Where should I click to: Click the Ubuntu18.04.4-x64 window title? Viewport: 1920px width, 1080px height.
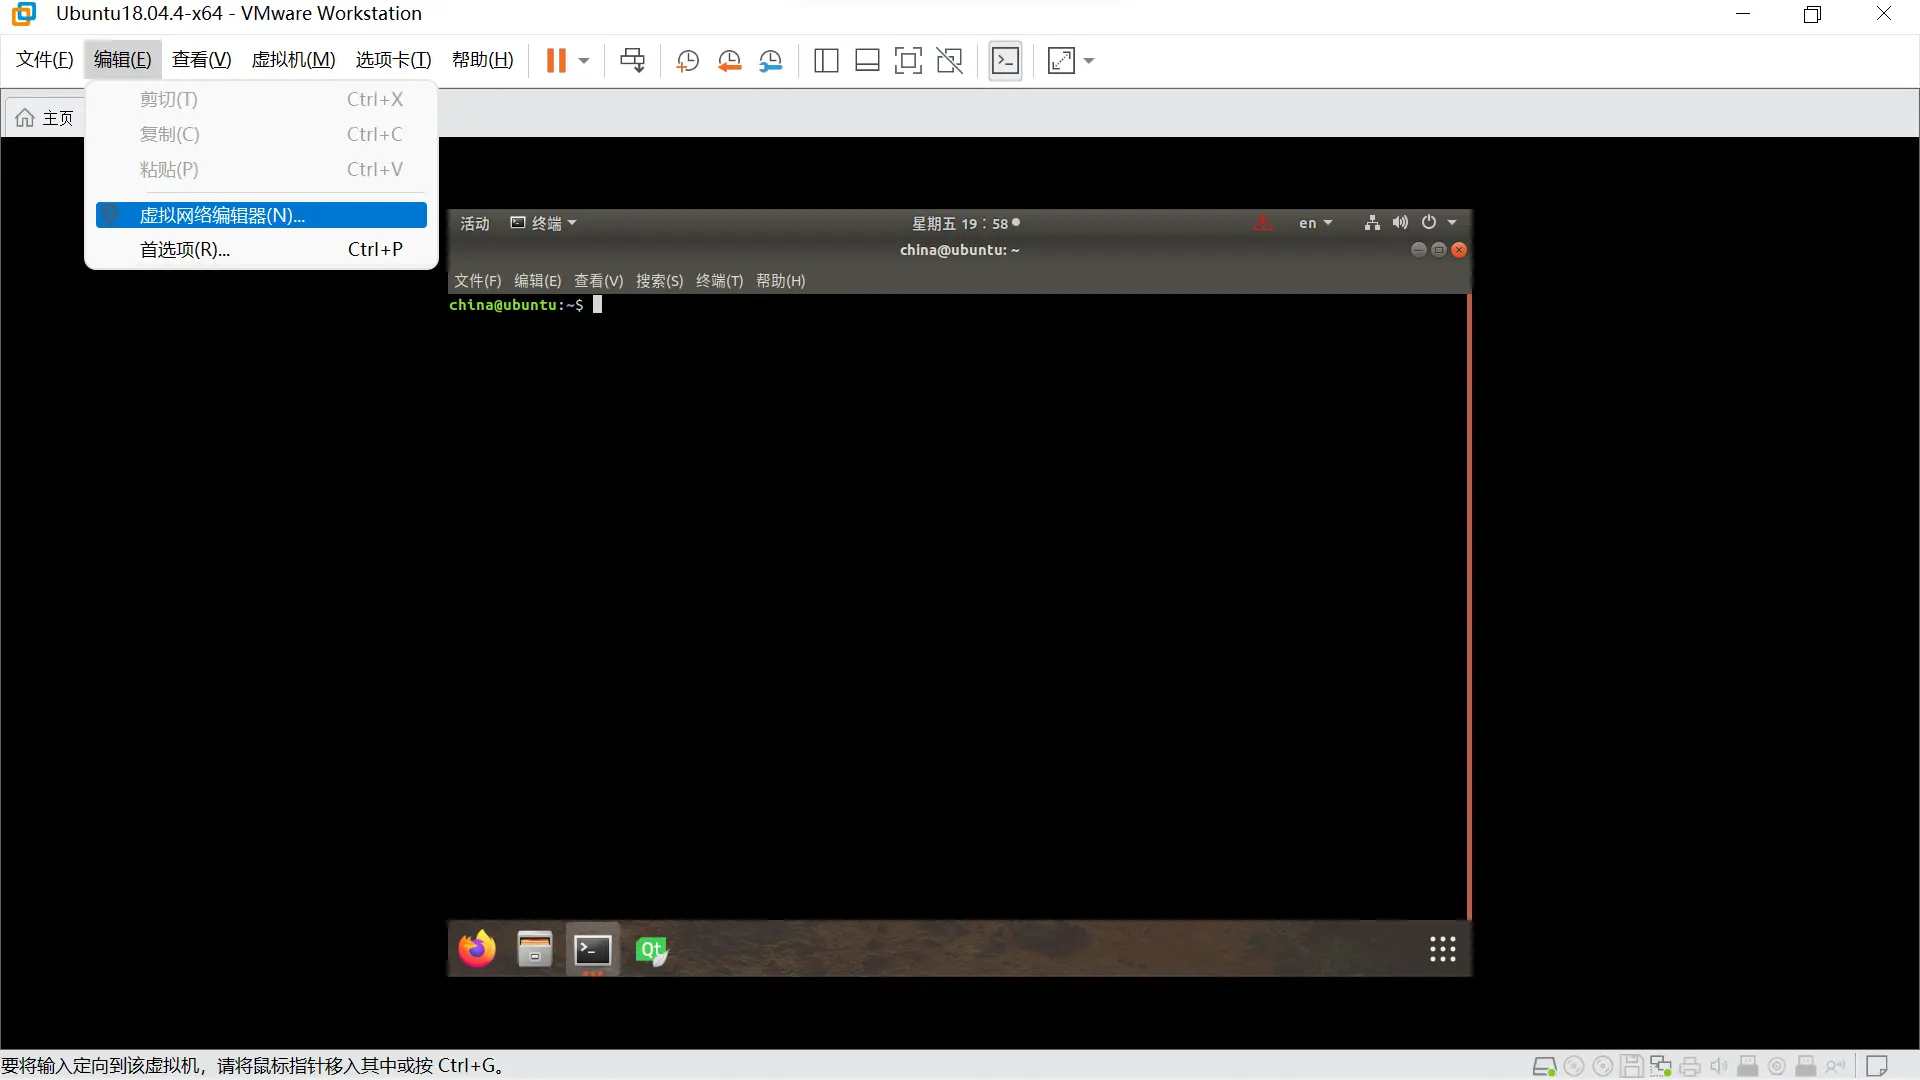tap(239, 14)
